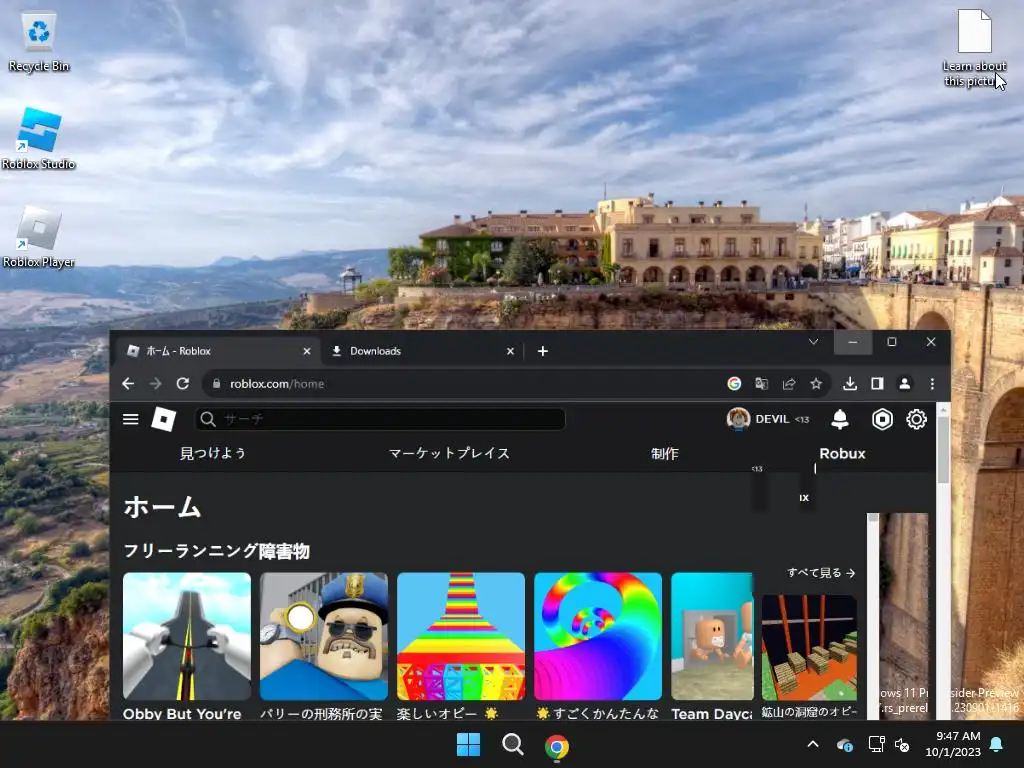Open the Robux hexagon icon menu
Screen dimensions: 1024x768
pos(882,419)
